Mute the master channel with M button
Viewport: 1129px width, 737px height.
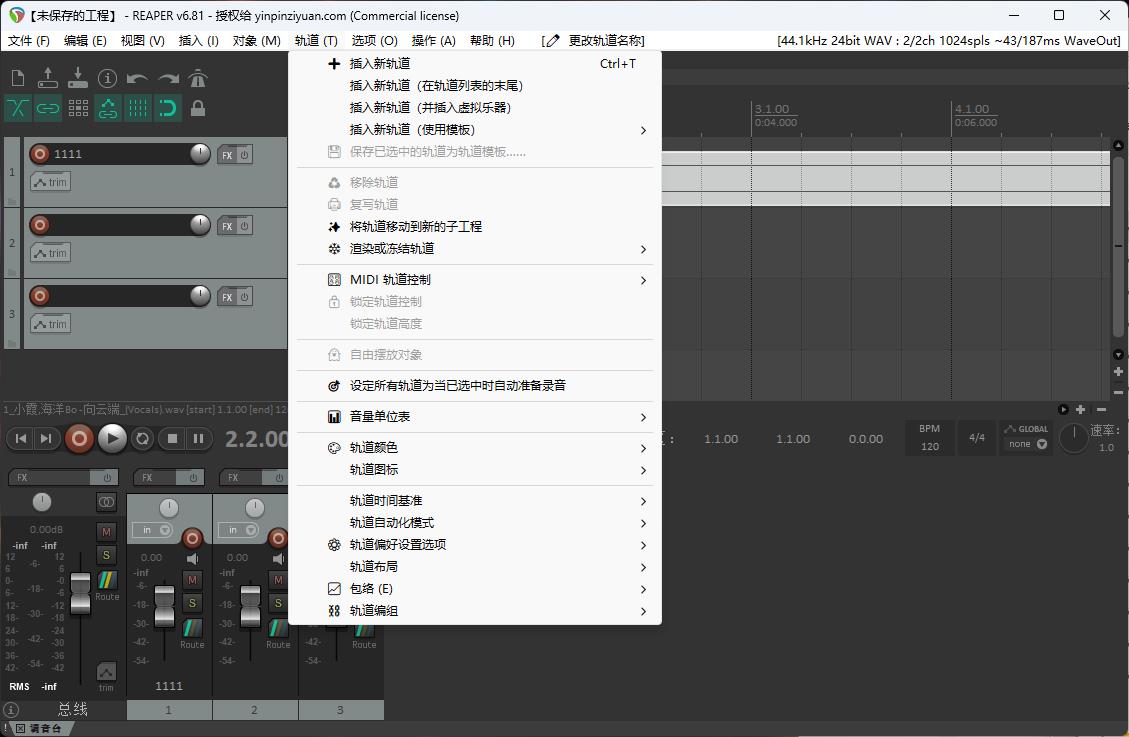(107, 531)
